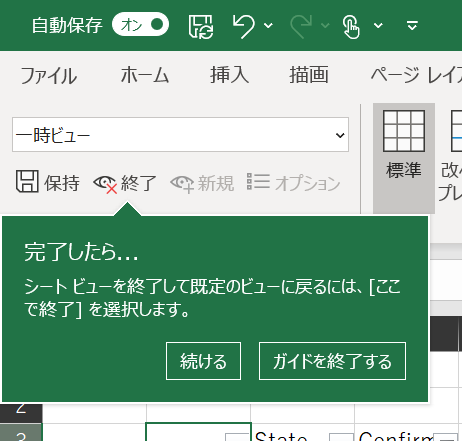Click the grayed-out Redo arrow icon

pyautogui.click(x=301, y=26)
